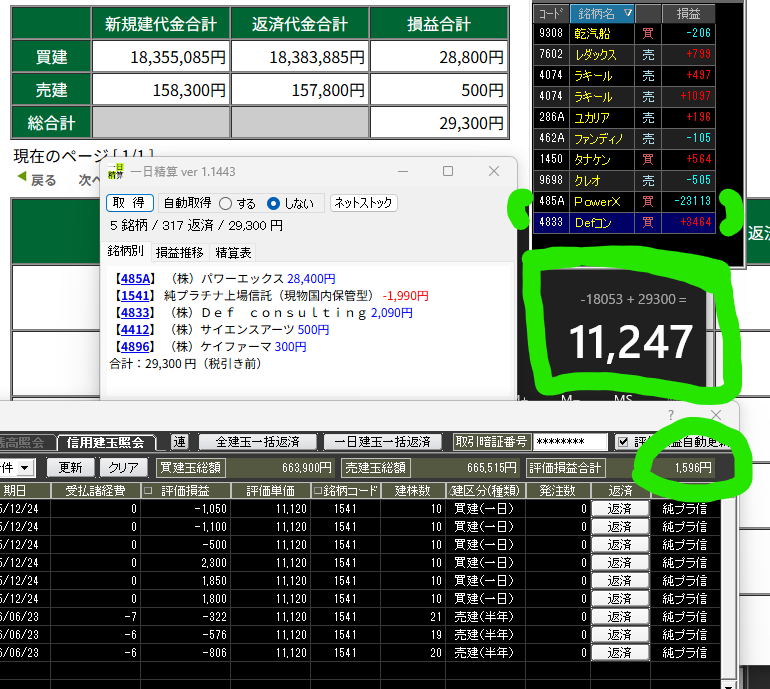The image size is (770, 689).
Task: Click the 取引暗証番号 password field
Action: point(570,441)
